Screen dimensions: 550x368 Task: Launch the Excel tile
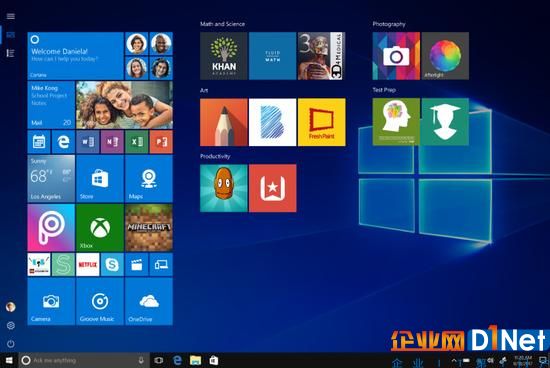point(136,142)
